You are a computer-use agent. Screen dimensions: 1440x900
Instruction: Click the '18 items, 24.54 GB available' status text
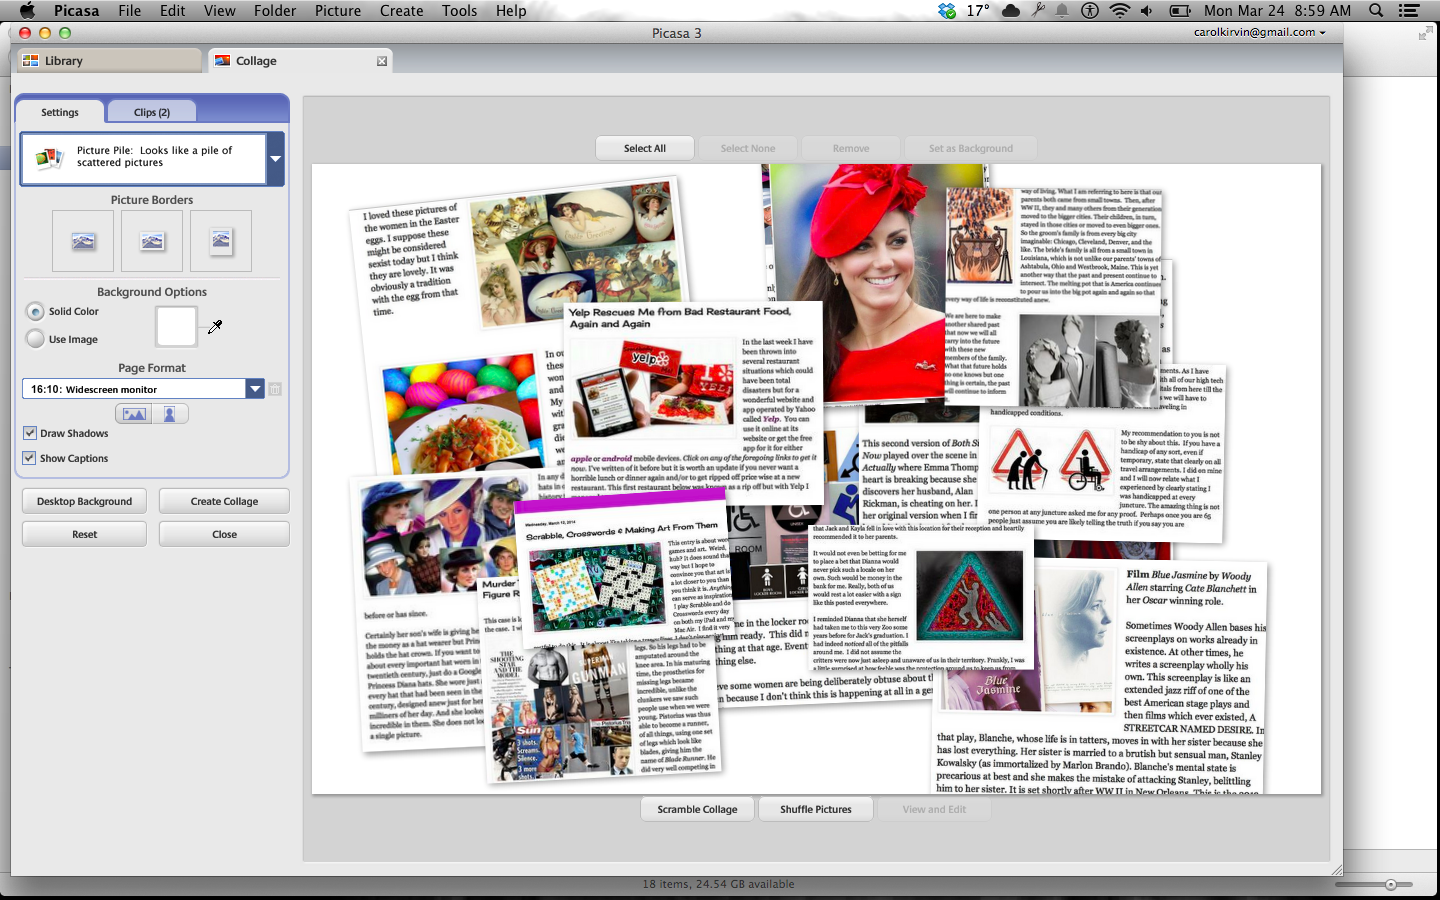pyautogui.click(x=719, y=884)
